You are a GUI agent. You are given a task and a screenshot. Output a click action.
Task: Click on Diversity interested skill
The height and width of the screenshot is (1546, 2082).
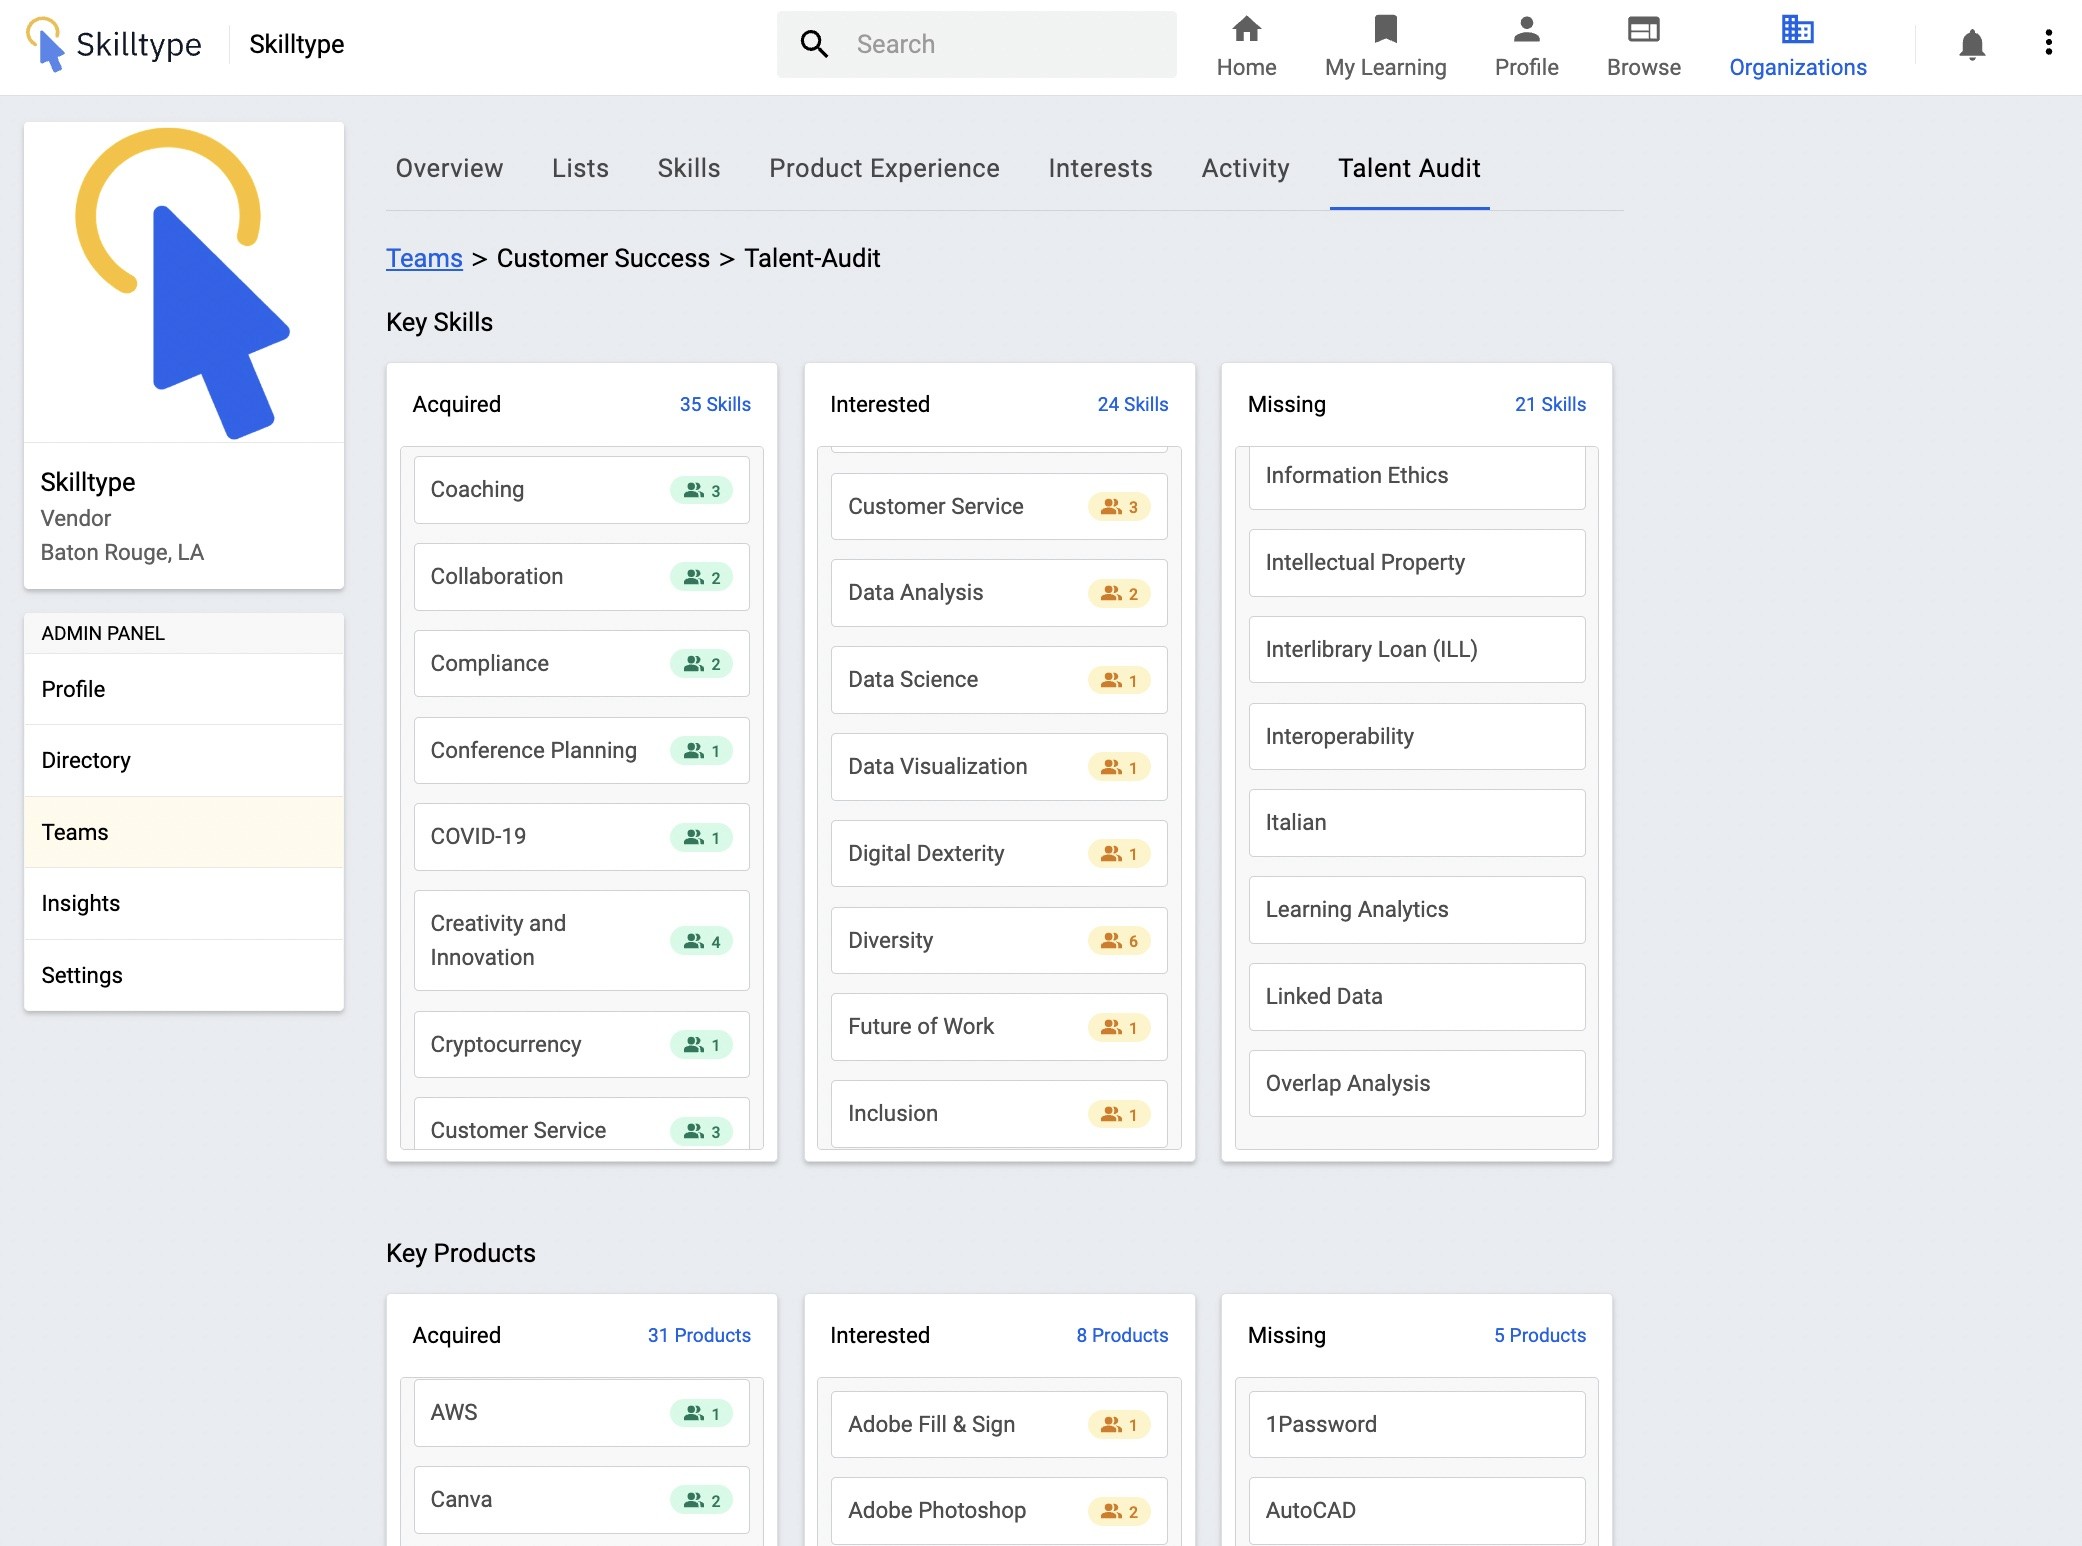(997, 939)
